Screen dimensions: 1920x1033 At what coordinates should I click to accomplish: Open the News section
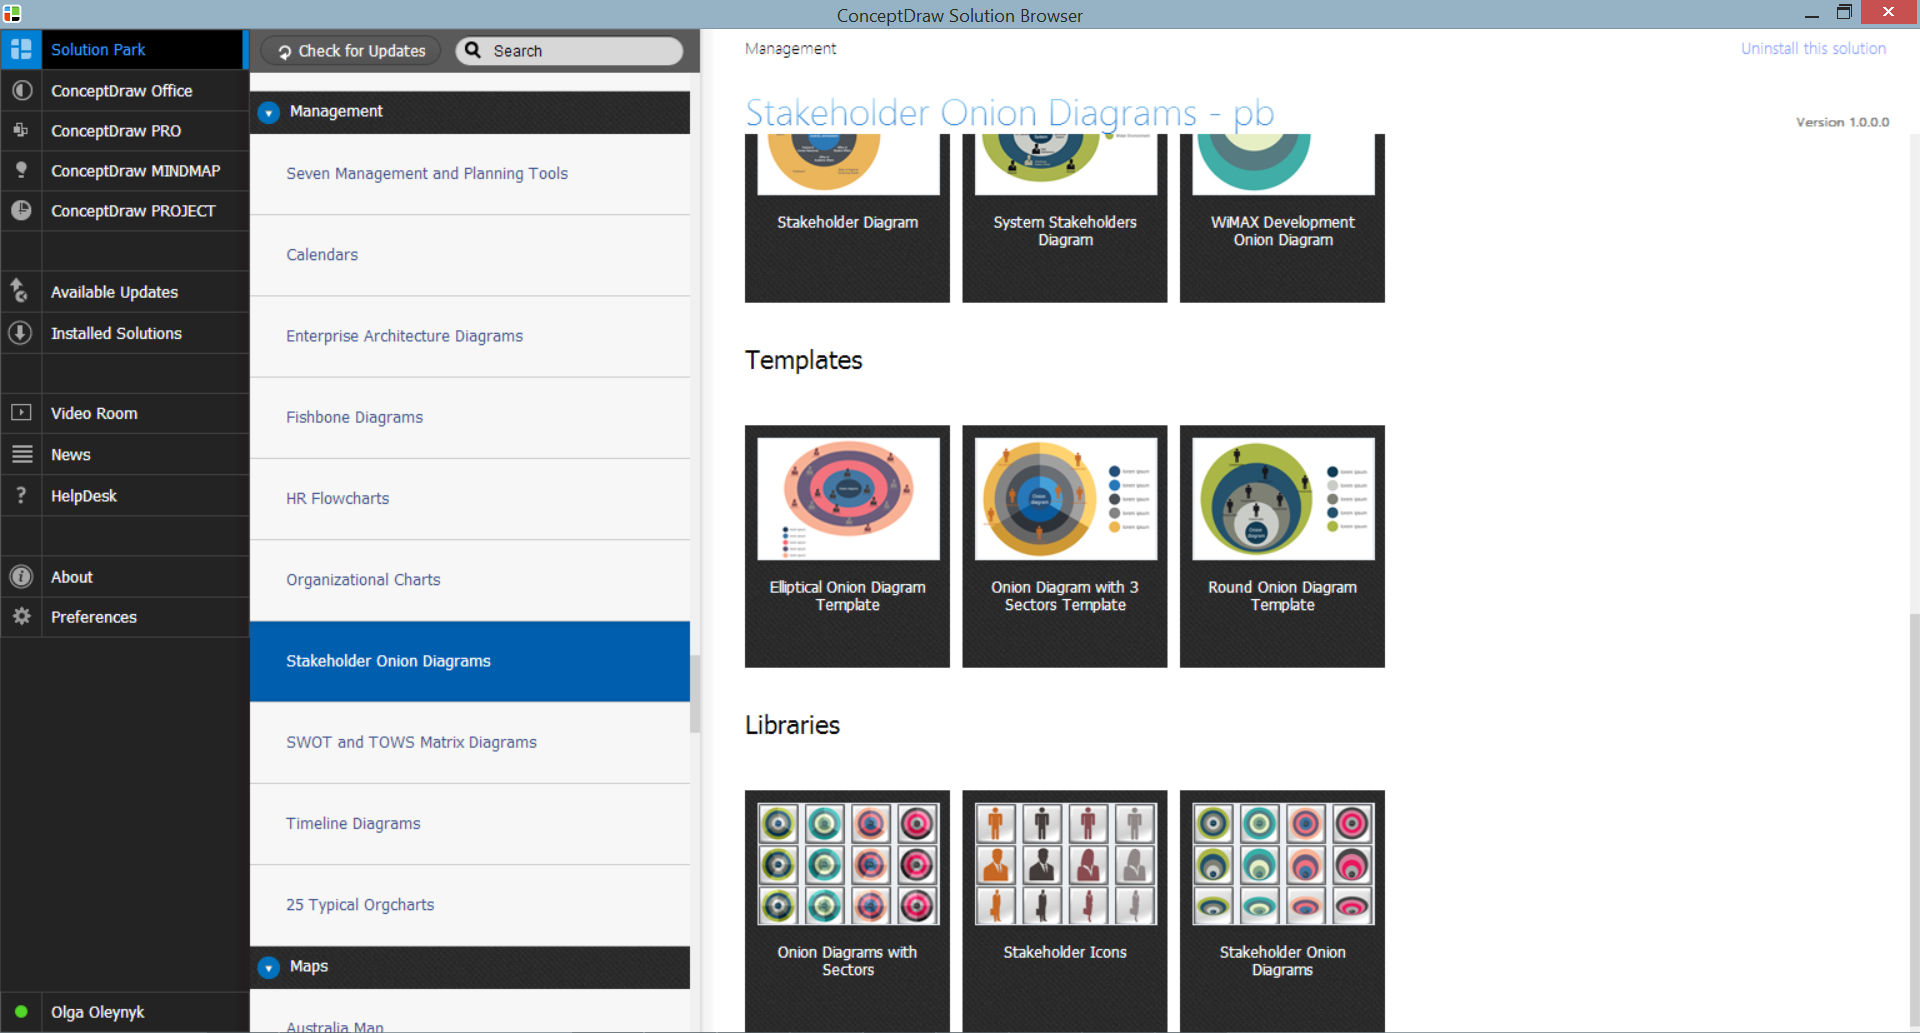point(124,454)
